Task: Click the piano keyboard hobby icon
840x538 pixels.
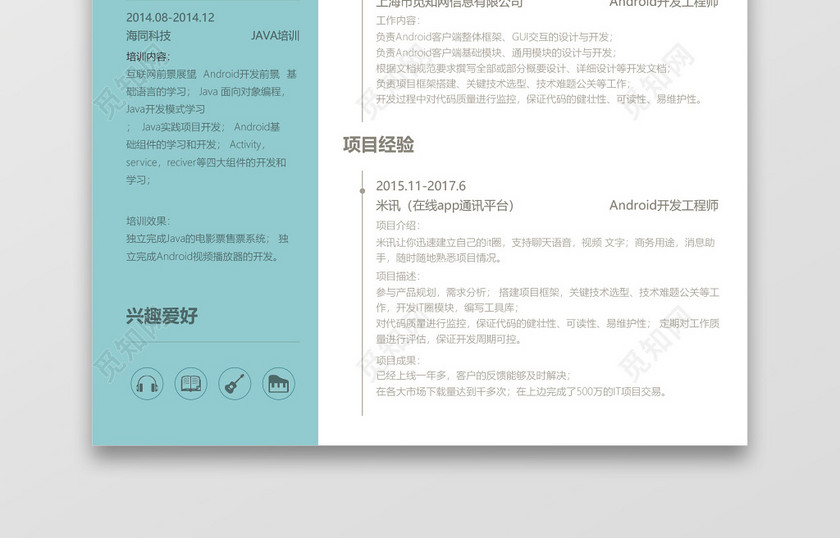Action: 279,384
